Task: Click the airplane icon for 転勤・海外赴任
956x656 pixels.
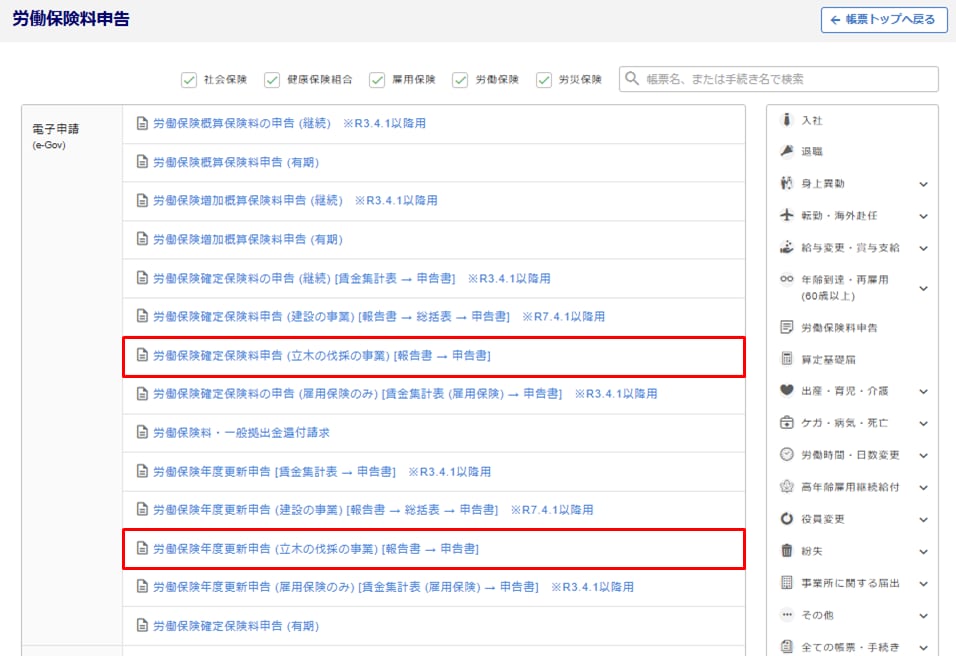Action: [x=787, y=216]
